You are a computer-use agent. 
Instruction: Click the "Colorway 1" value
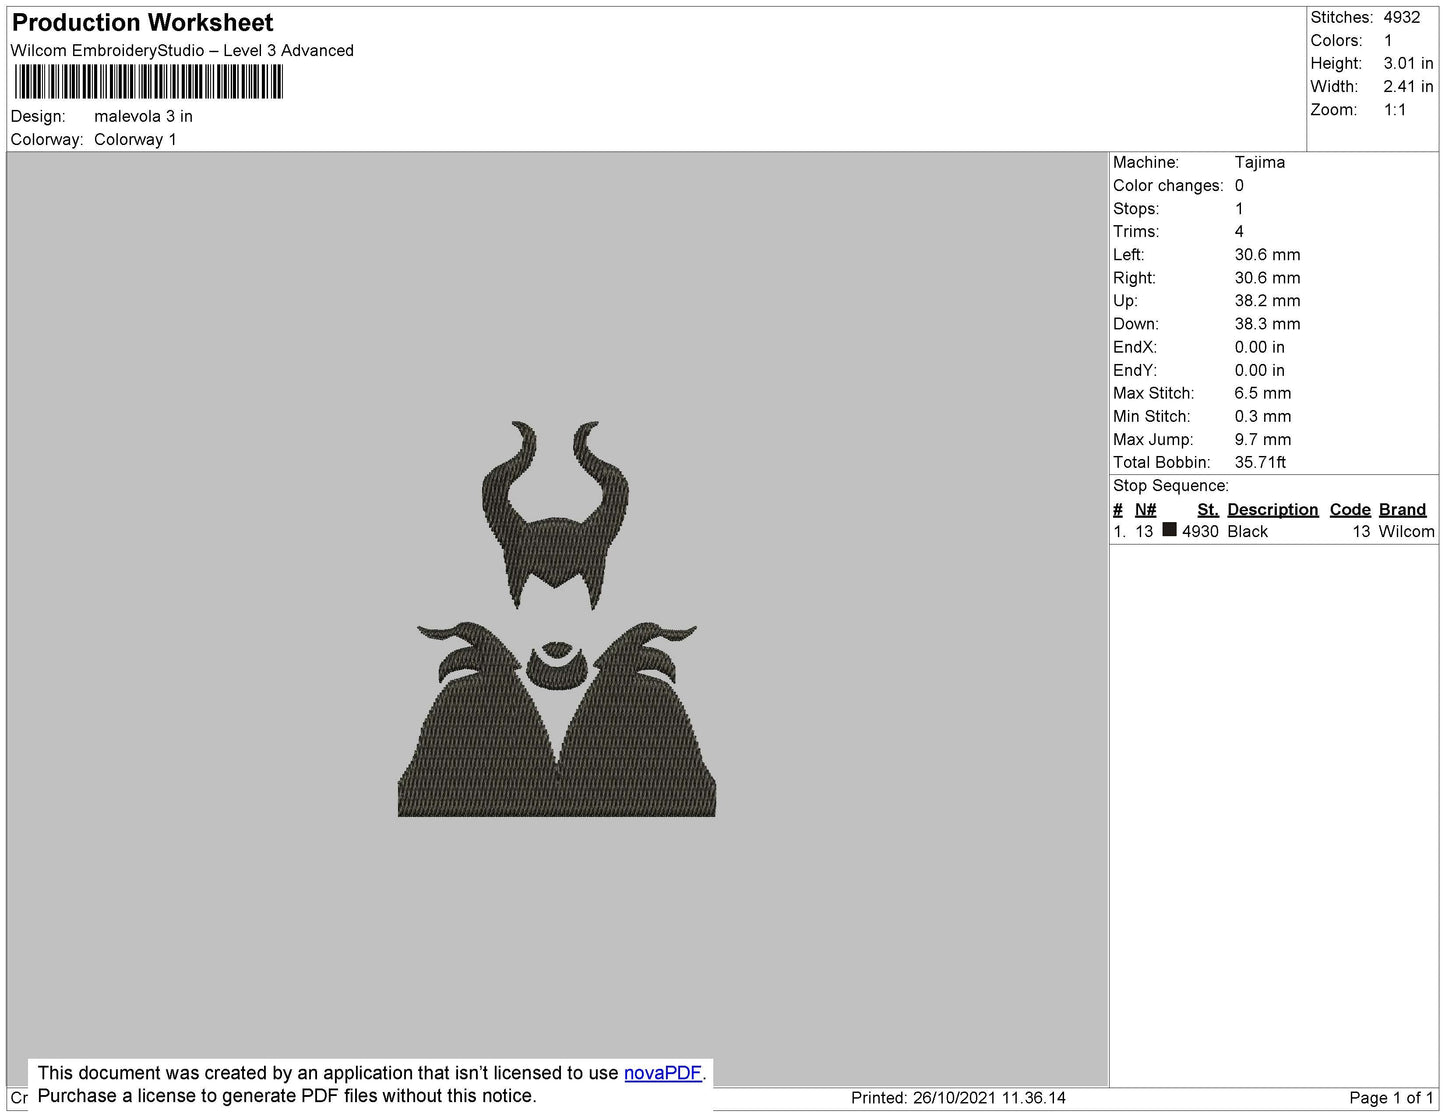[x=135, y=140]
